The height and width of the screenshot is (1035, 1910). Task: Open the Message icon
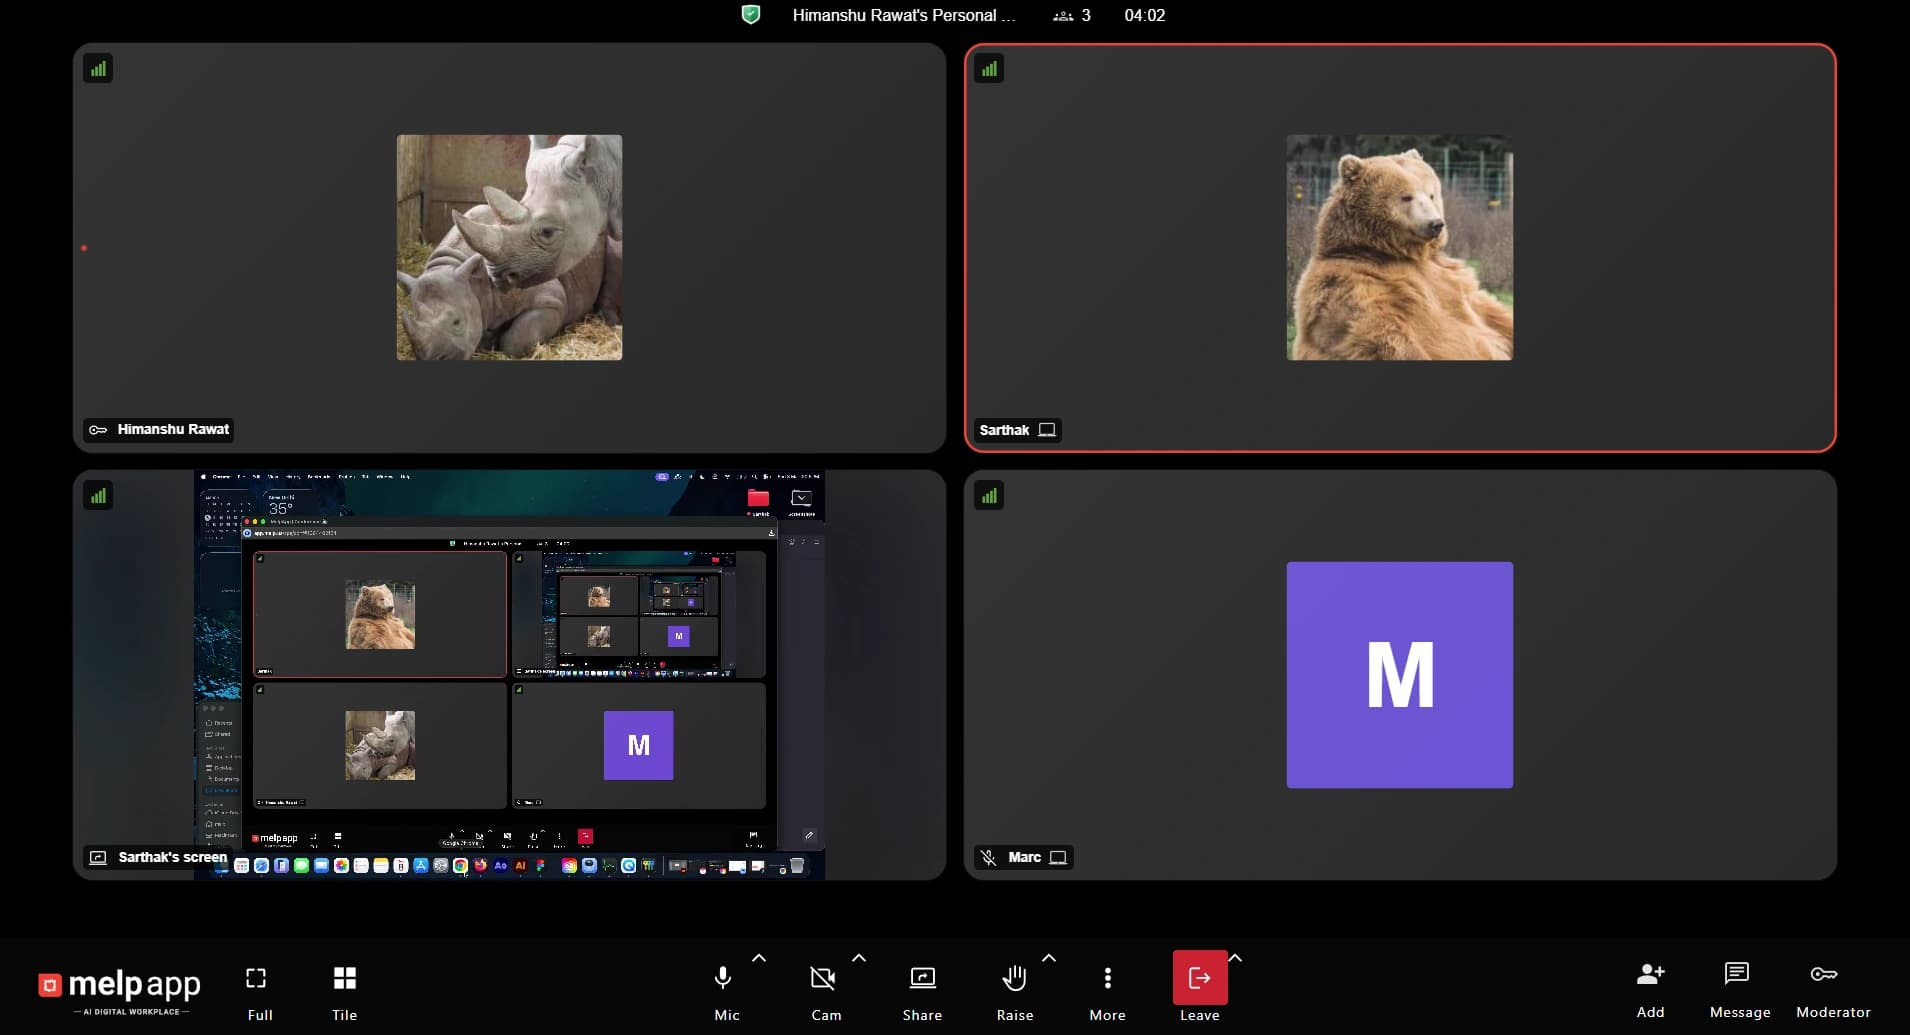(1738, 975)
